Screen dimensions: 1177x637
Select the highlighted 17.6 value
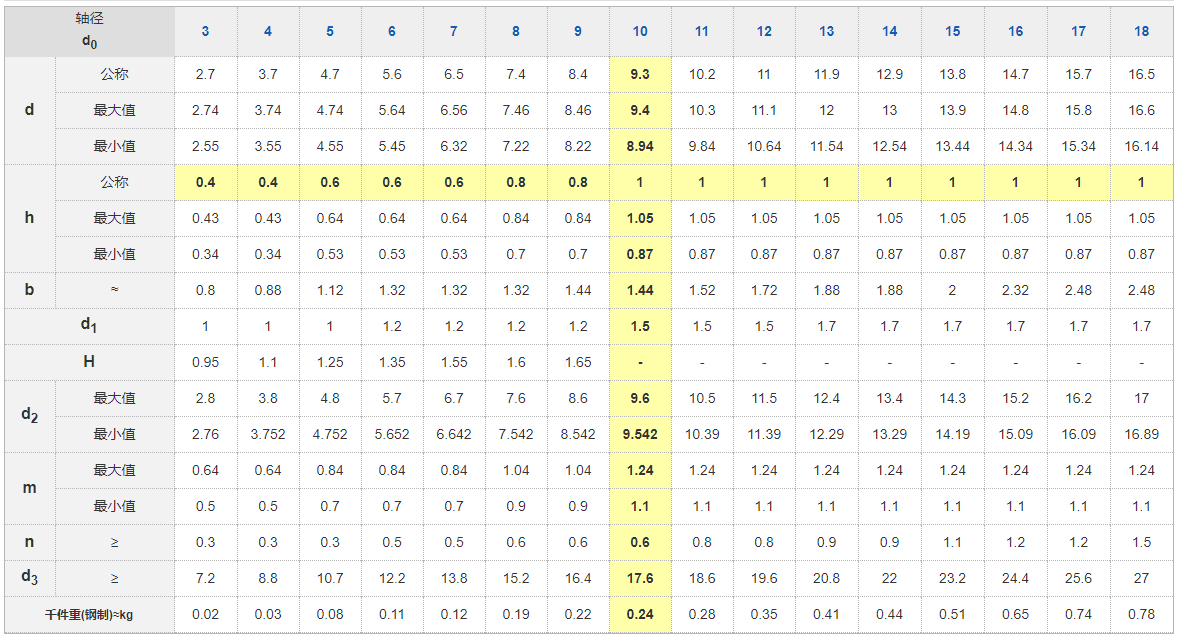[640, 578]
